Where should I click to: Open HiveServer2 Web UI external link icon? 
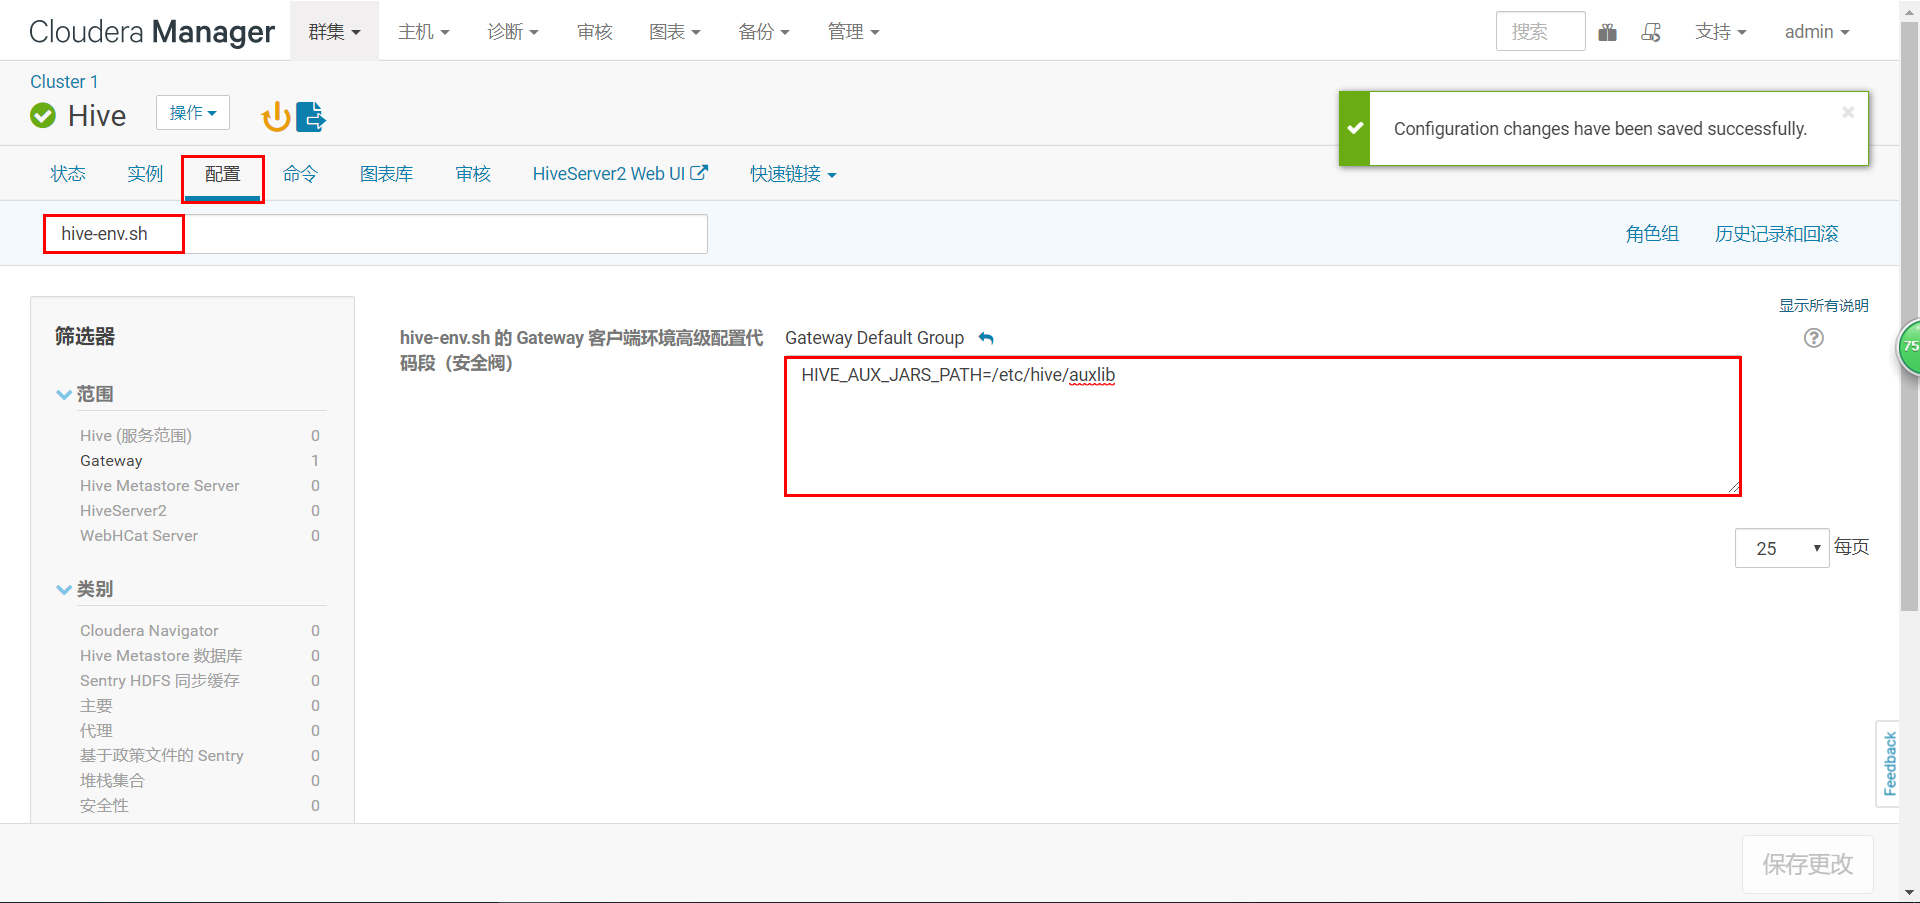(x=700, y=172)
